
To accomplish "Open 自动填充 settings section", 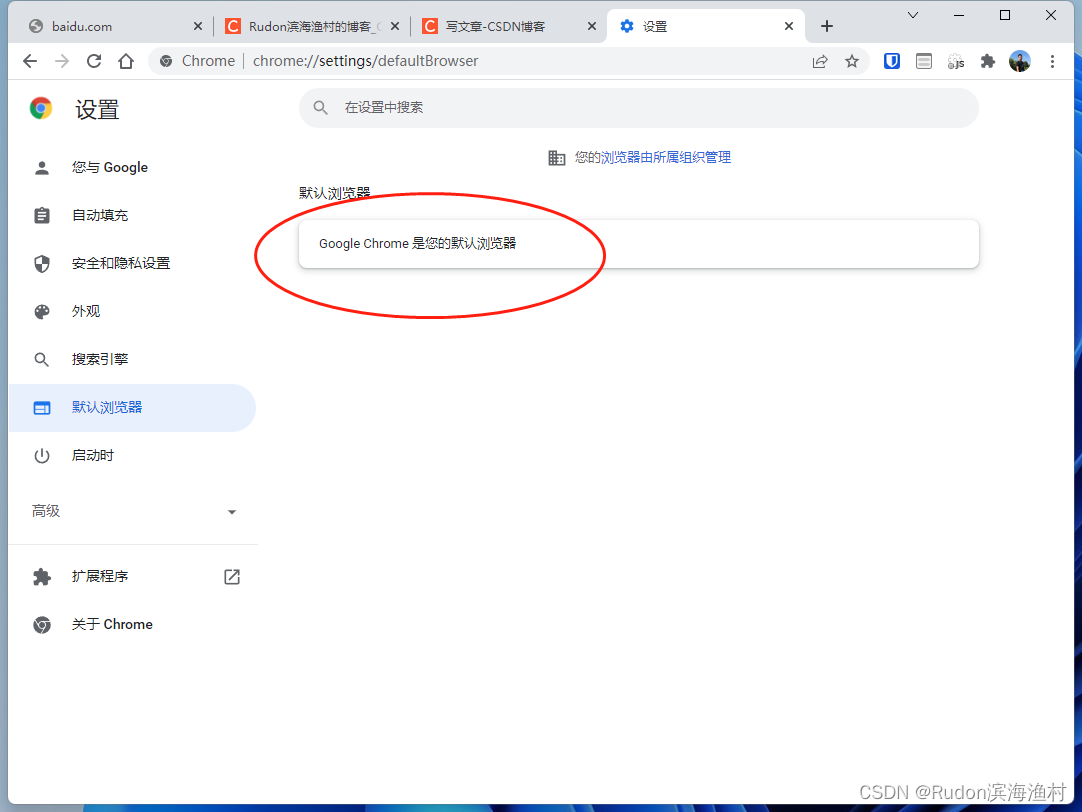I will 132,215.
